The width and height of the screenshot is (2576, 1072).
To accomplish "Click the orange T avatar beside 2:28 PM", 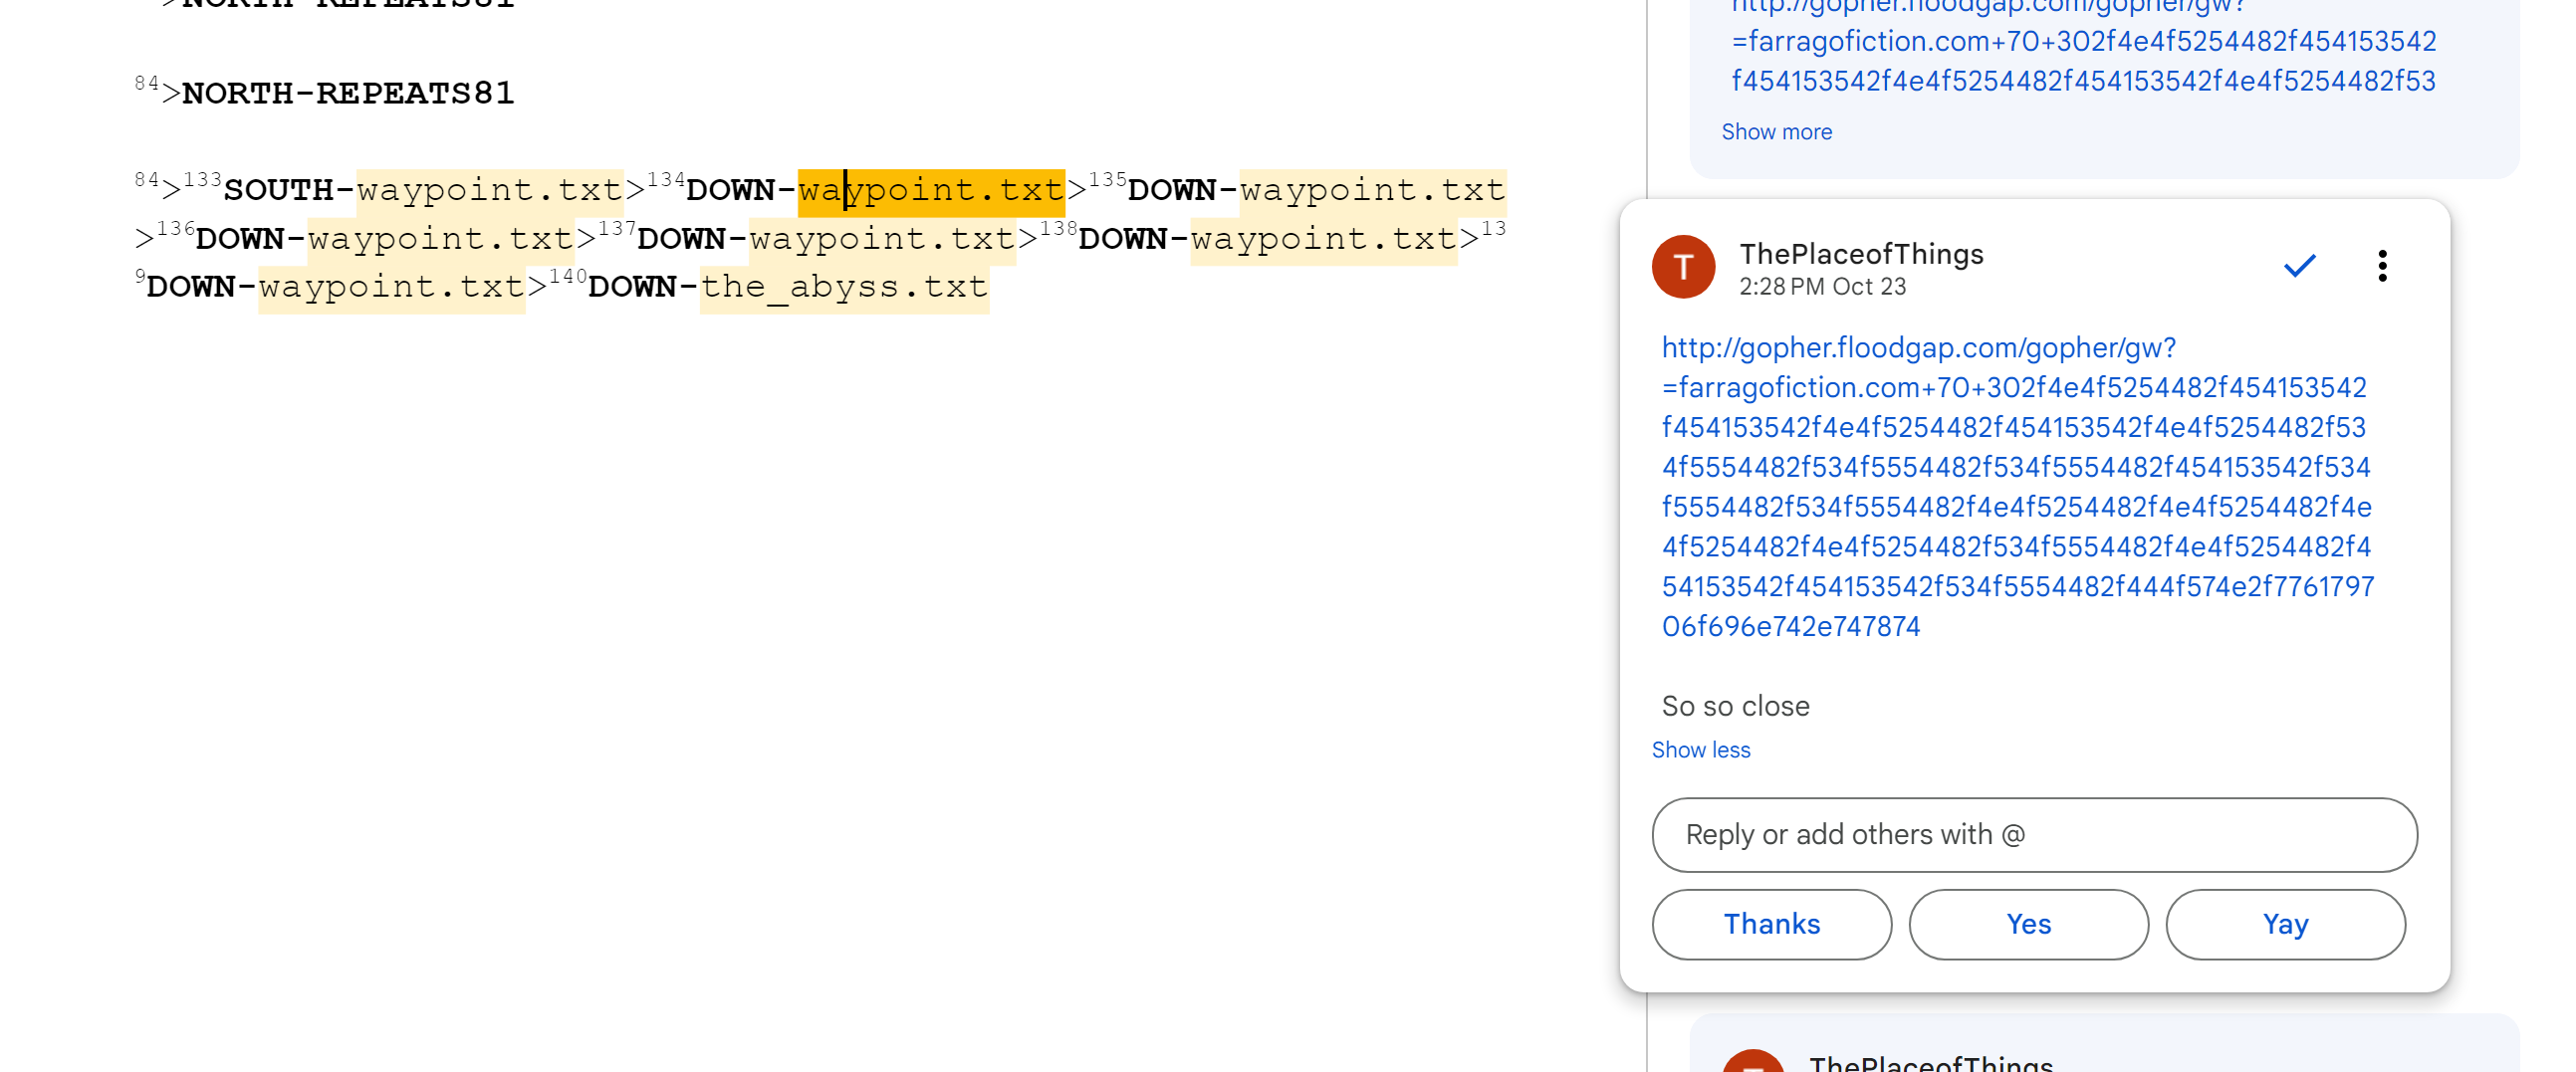I will [x=1683, y=267].
